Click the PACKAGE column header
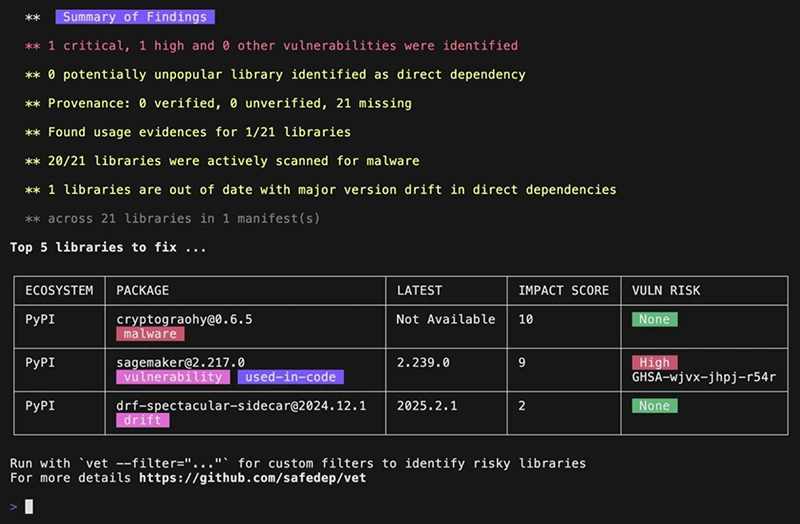The image size is (800, 524). [x=143, y=291]
